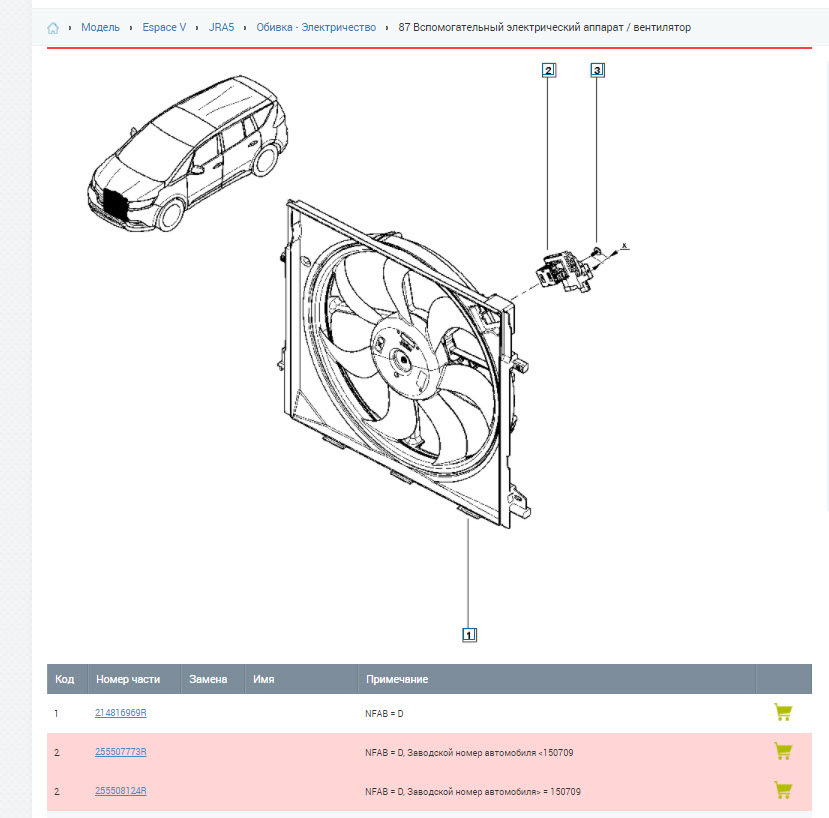This screenshot has width=829, height=818.
Task: Navigate to the JRA5 breadcrumb
Action: click(221, 28)
